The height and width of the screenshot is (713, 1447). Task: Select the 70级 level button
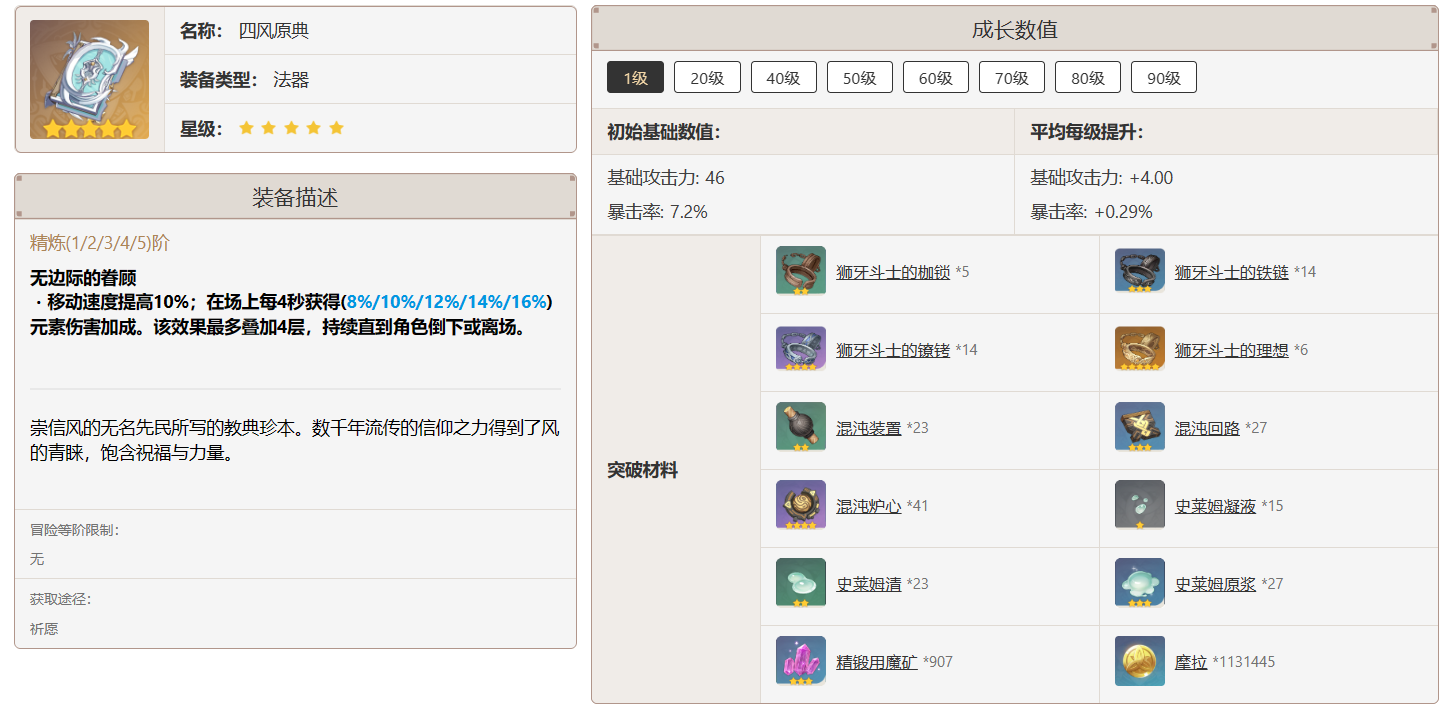(1011, 77)
